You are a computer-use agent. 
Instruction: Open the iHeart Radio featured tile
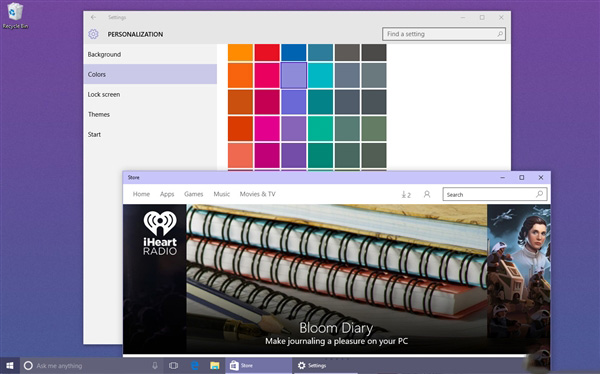click(x=155, y=279)
